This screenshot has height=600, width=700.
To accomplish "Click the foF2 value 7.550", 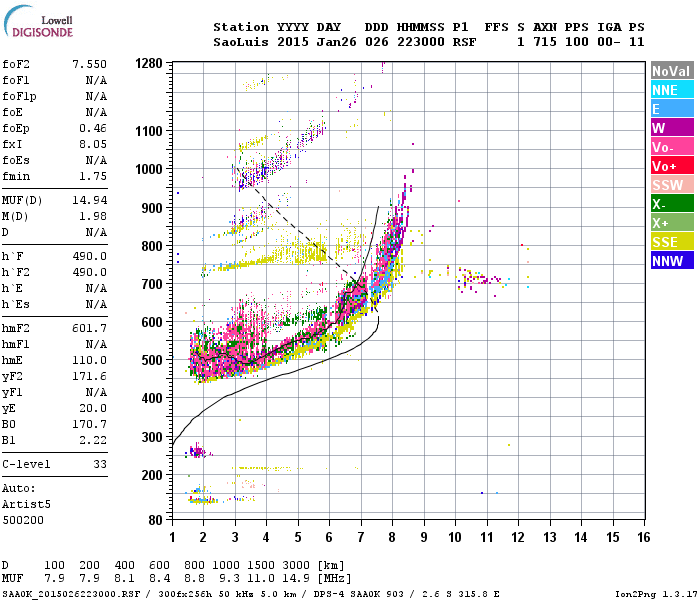I will [89, 64].
